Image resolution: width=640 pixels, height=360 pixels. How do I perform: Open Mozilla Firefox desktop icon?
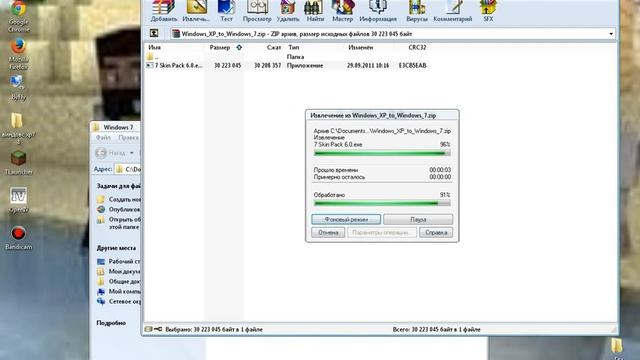click(18, 54)
